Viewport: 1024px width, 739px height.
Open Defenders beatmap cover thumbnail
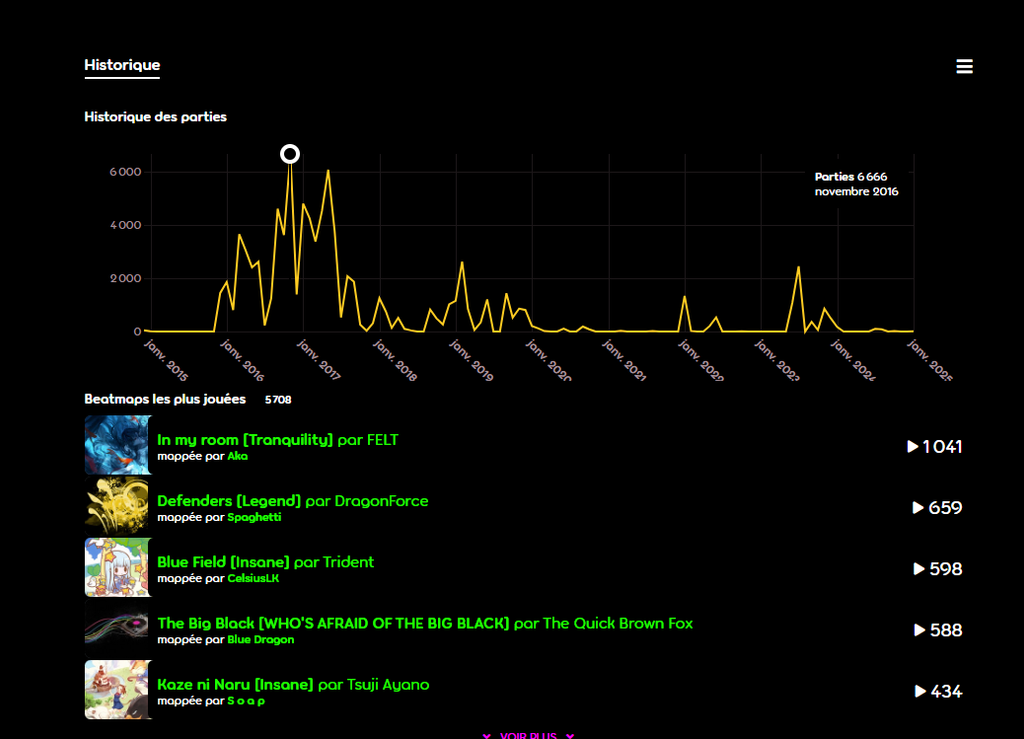pyautogui.click(x=117, y=506)
